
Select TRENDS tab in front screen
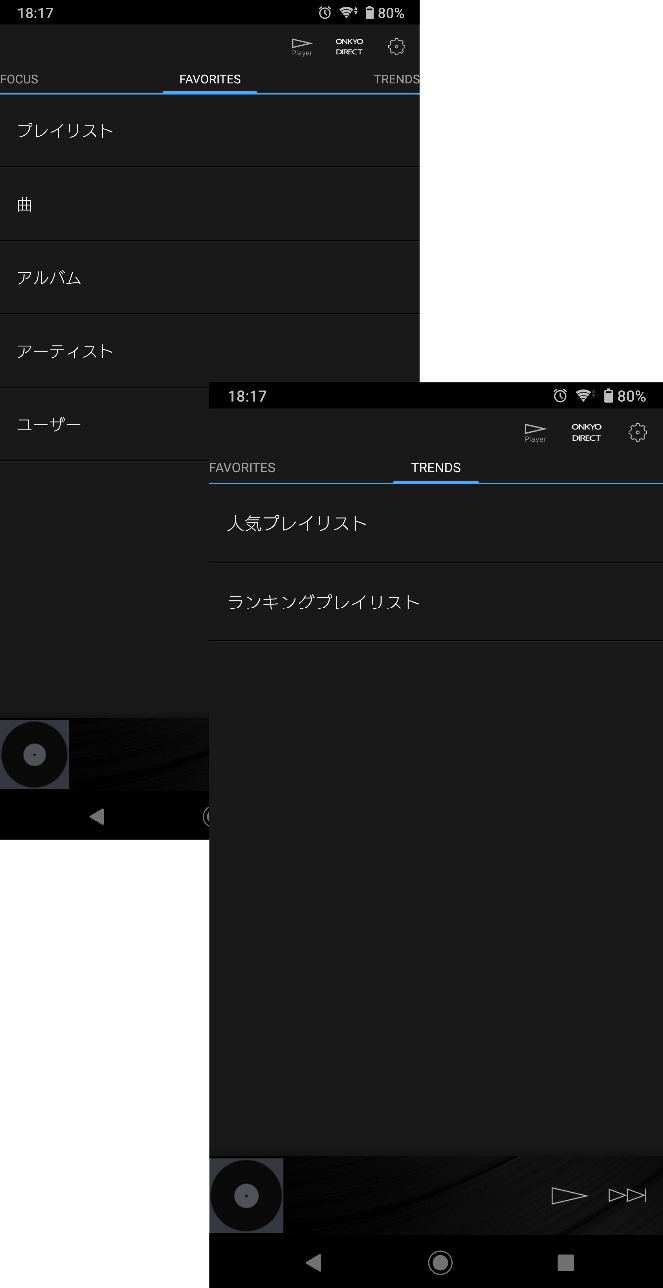pos(436,467)
